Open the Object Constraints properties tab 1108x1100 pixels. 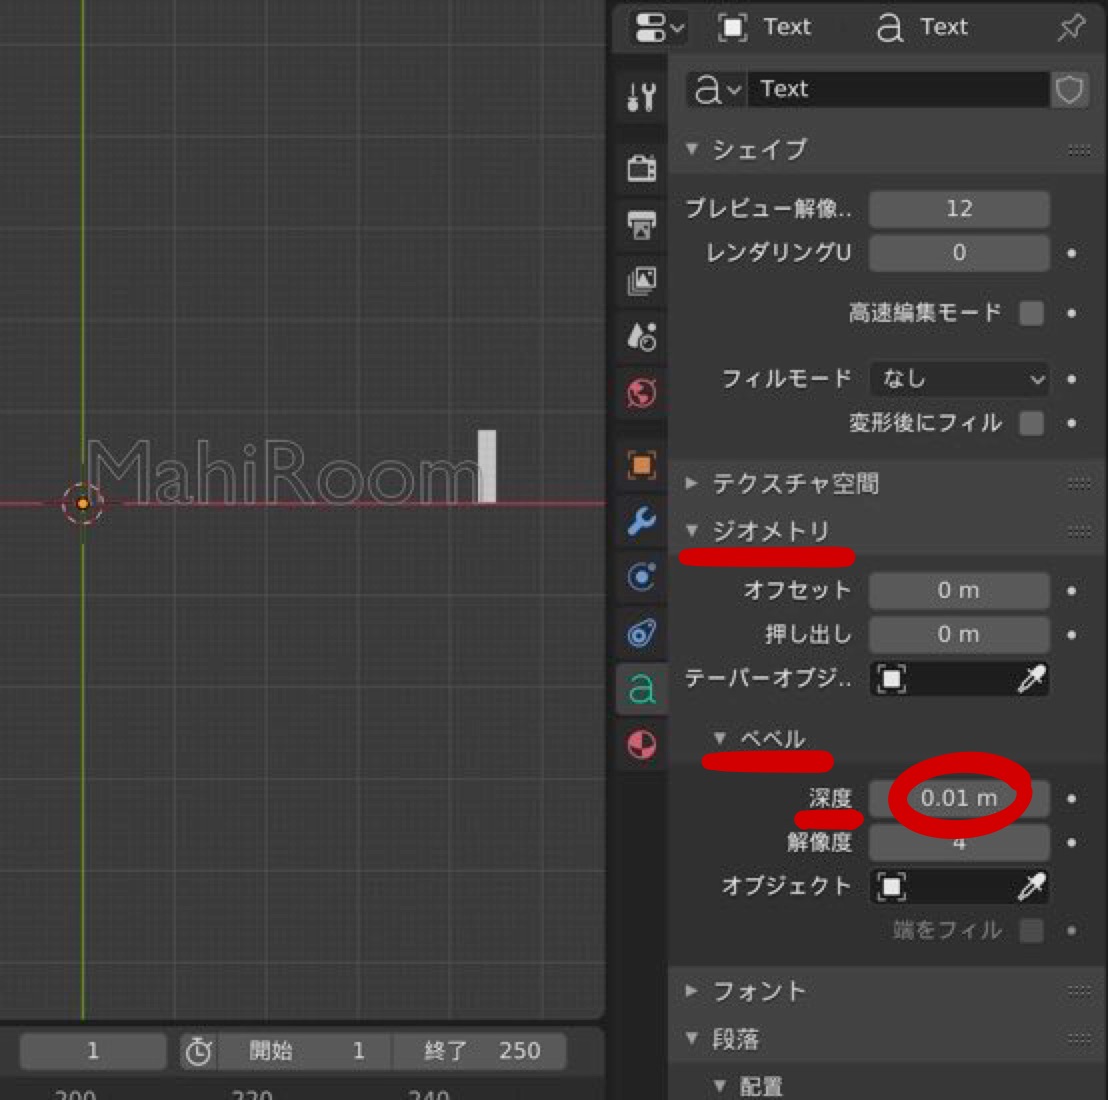641,632
